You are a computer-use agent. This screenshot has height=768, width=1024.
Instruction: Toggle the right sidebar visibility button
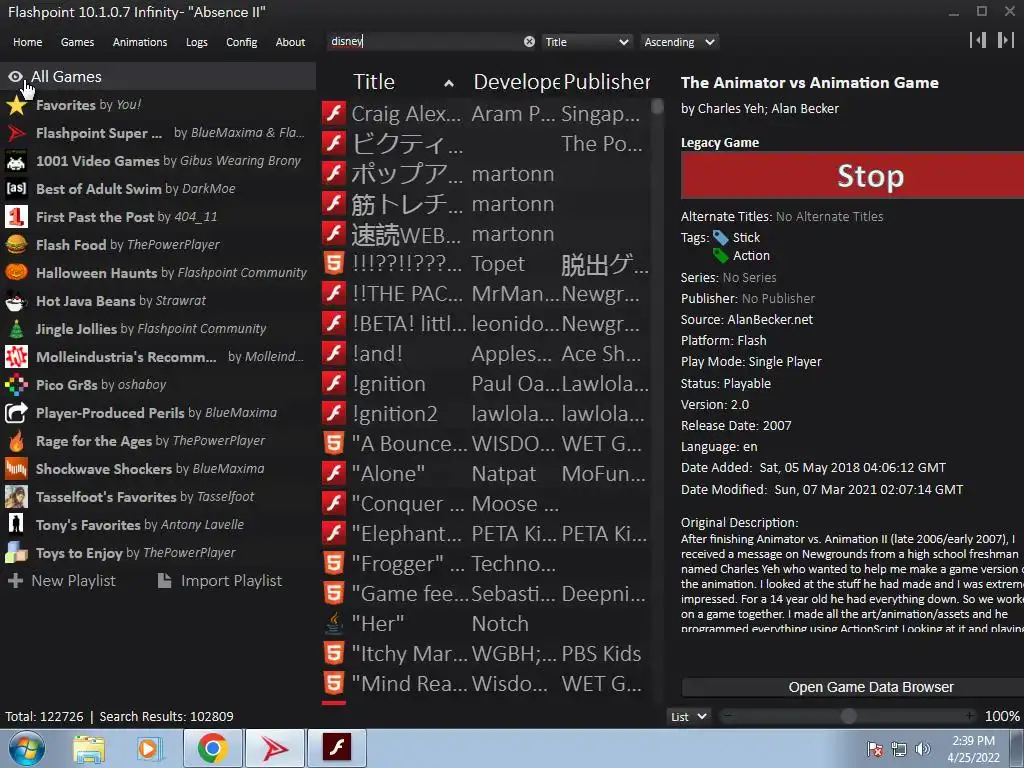click(1005, 40)
